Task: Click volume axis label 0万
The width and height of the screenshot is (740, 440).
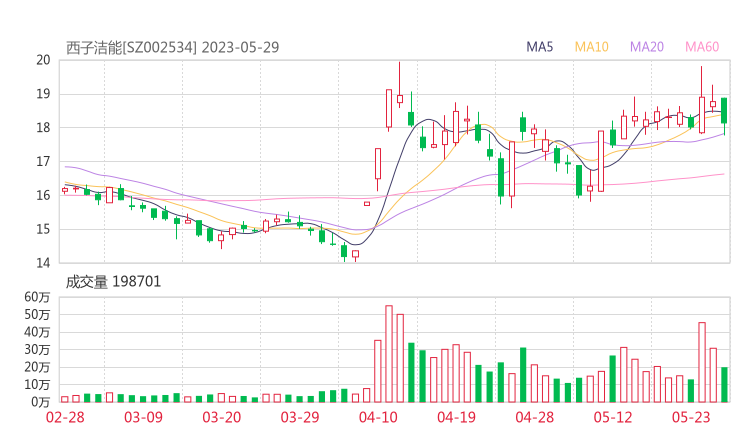Action: coord(41,402)
